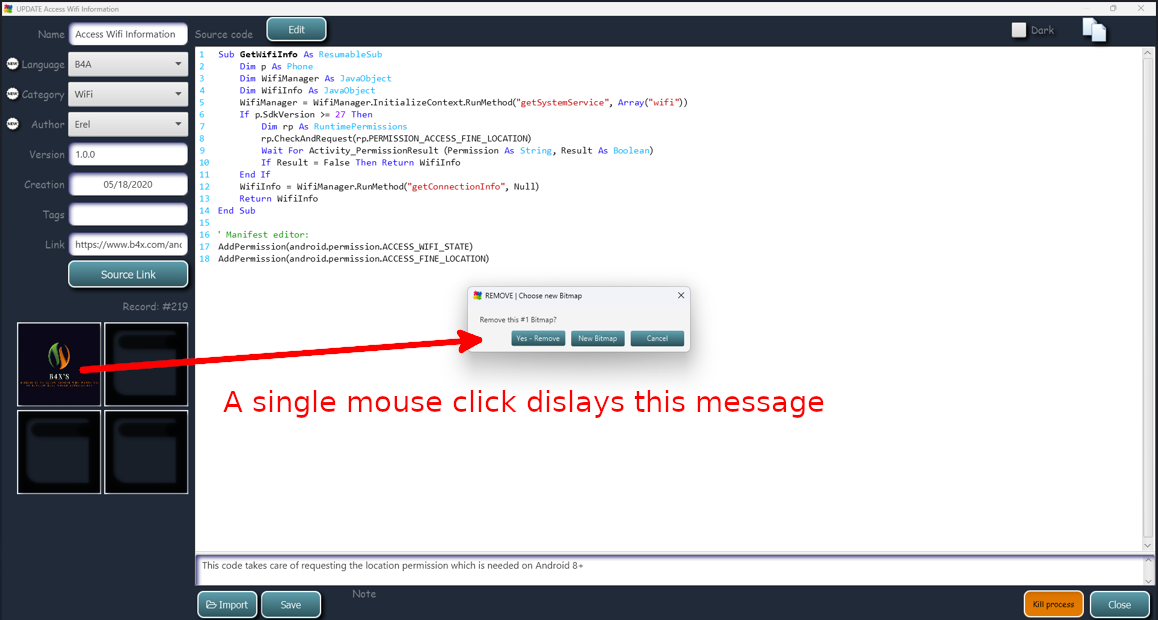Click the Version field showing 1.0.0
1158x620 pixels.
pos(128,155)
